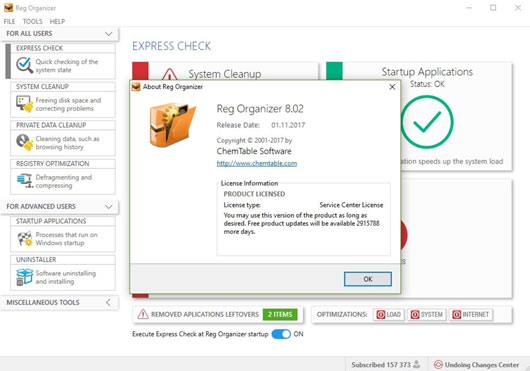Open the Undoing Changes Center
This screenshot has width=530, height=371.
point(477,365)
